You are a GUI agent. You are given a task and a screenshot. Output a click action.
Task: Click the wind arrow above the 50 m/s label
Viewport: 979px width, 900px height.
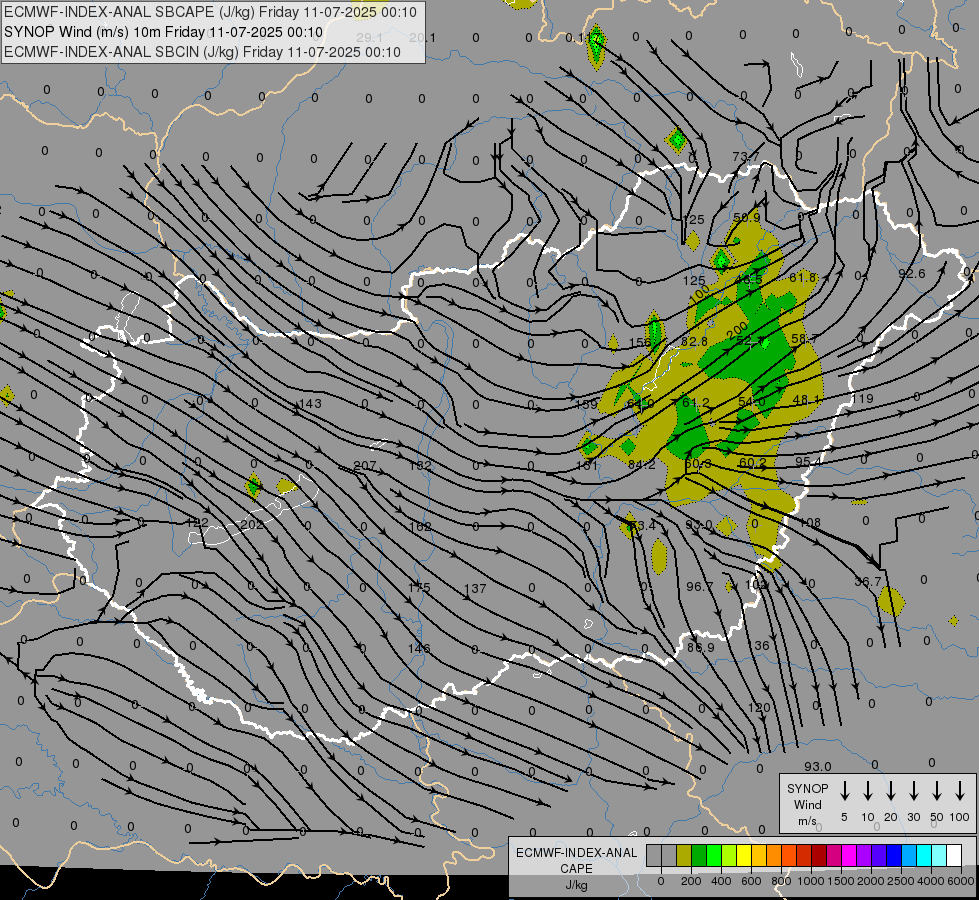click(937, 791)
